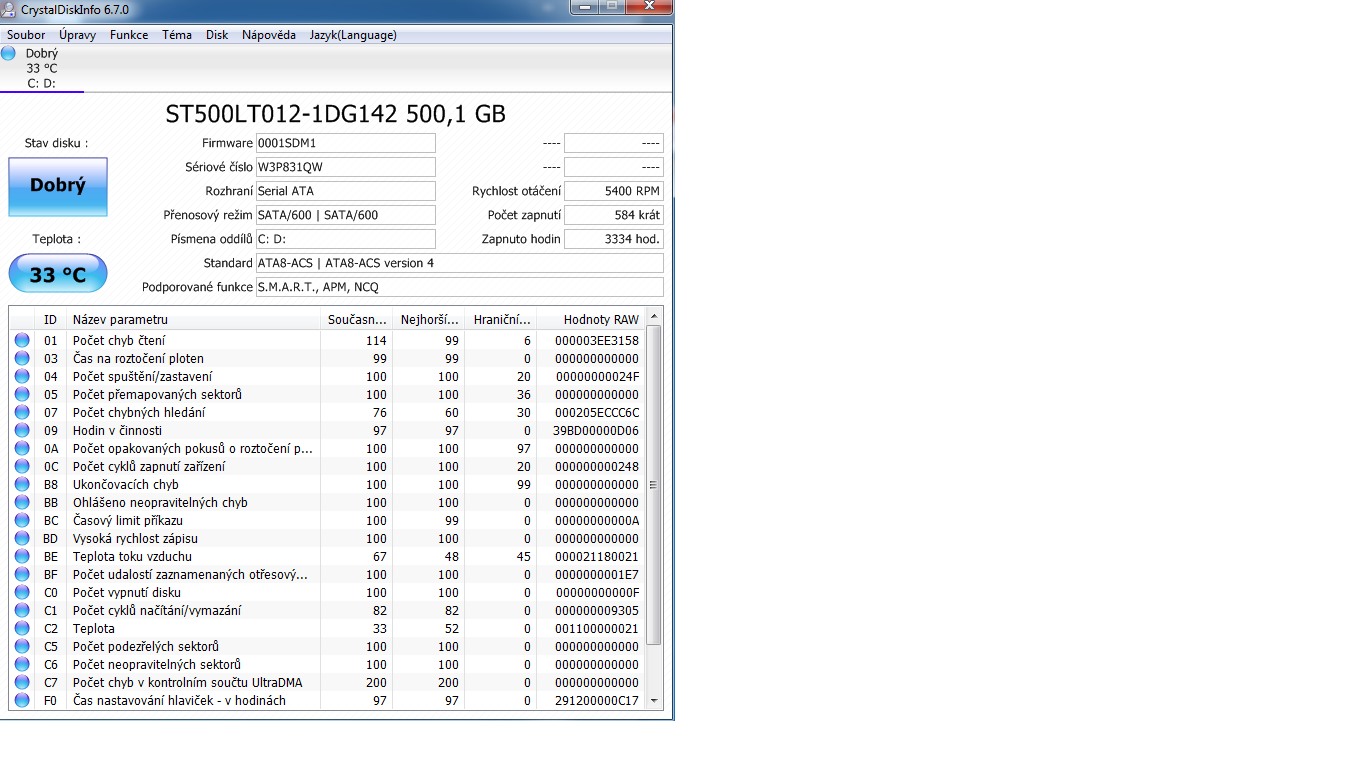Click the Sériové číslo field W3P831QW
Image resolution: width=1366 pixels, height=768 pixels.
pos(346,167)
